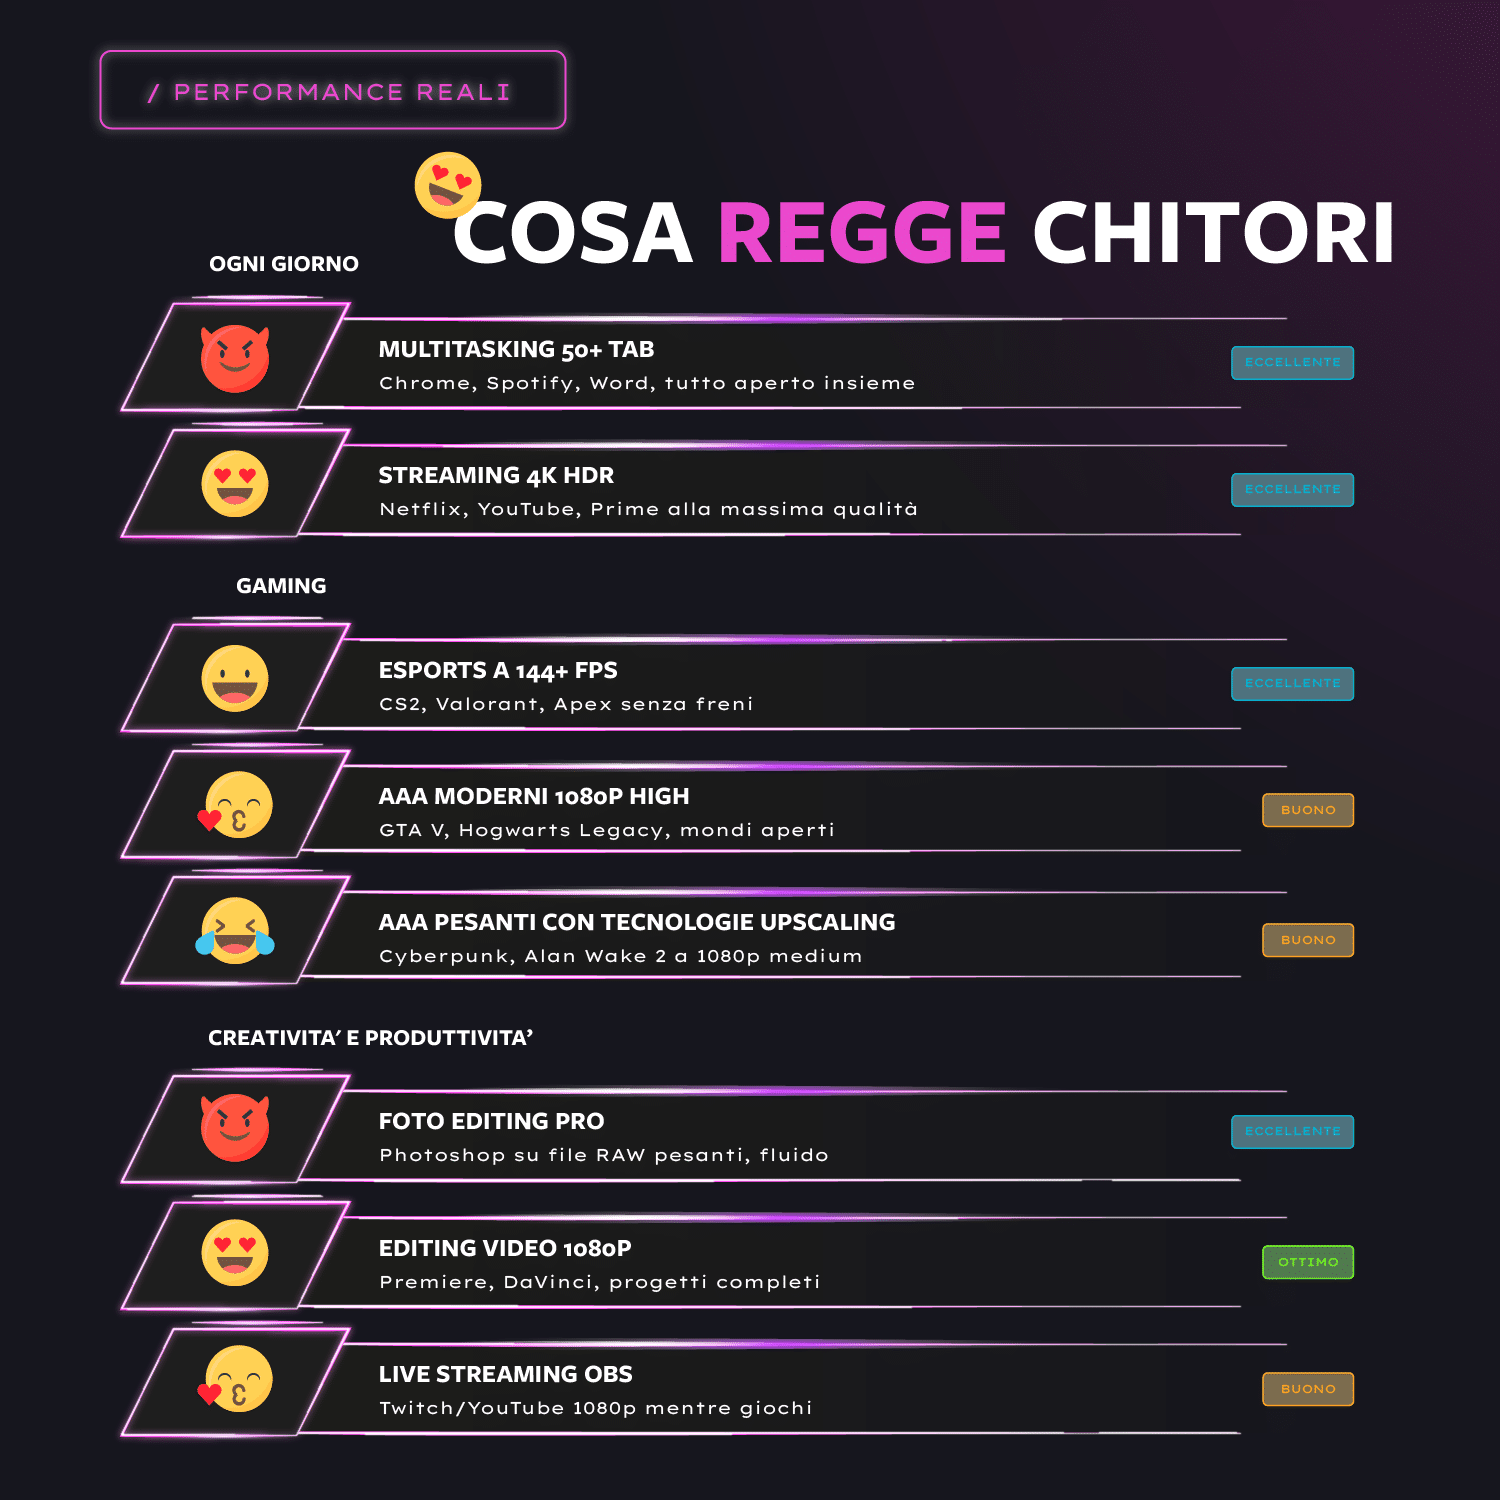Click the heart-eyes emoji beside Editing Video 1080p

[235, 1252]
